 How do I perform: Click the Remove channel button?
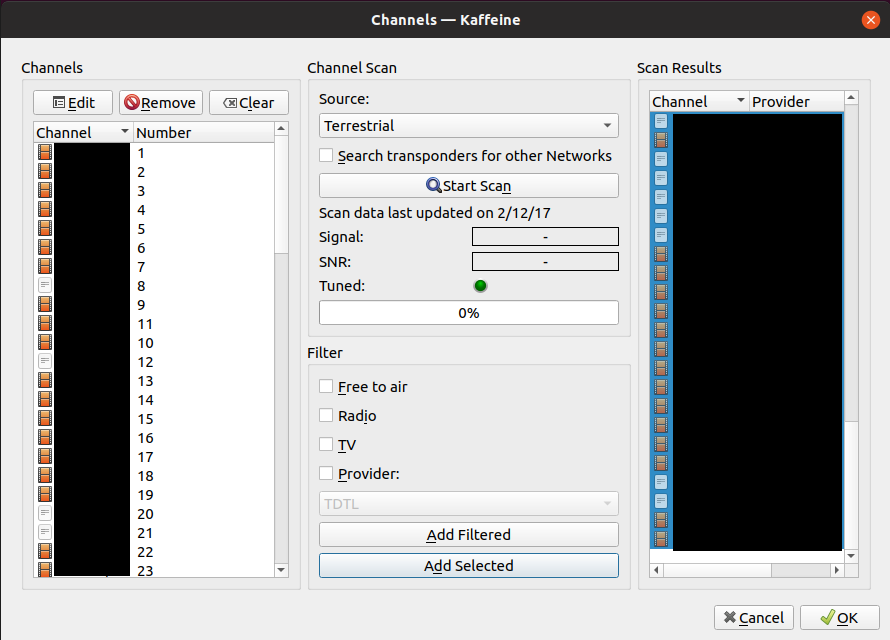pyautogui.click(x=161, y=103)
